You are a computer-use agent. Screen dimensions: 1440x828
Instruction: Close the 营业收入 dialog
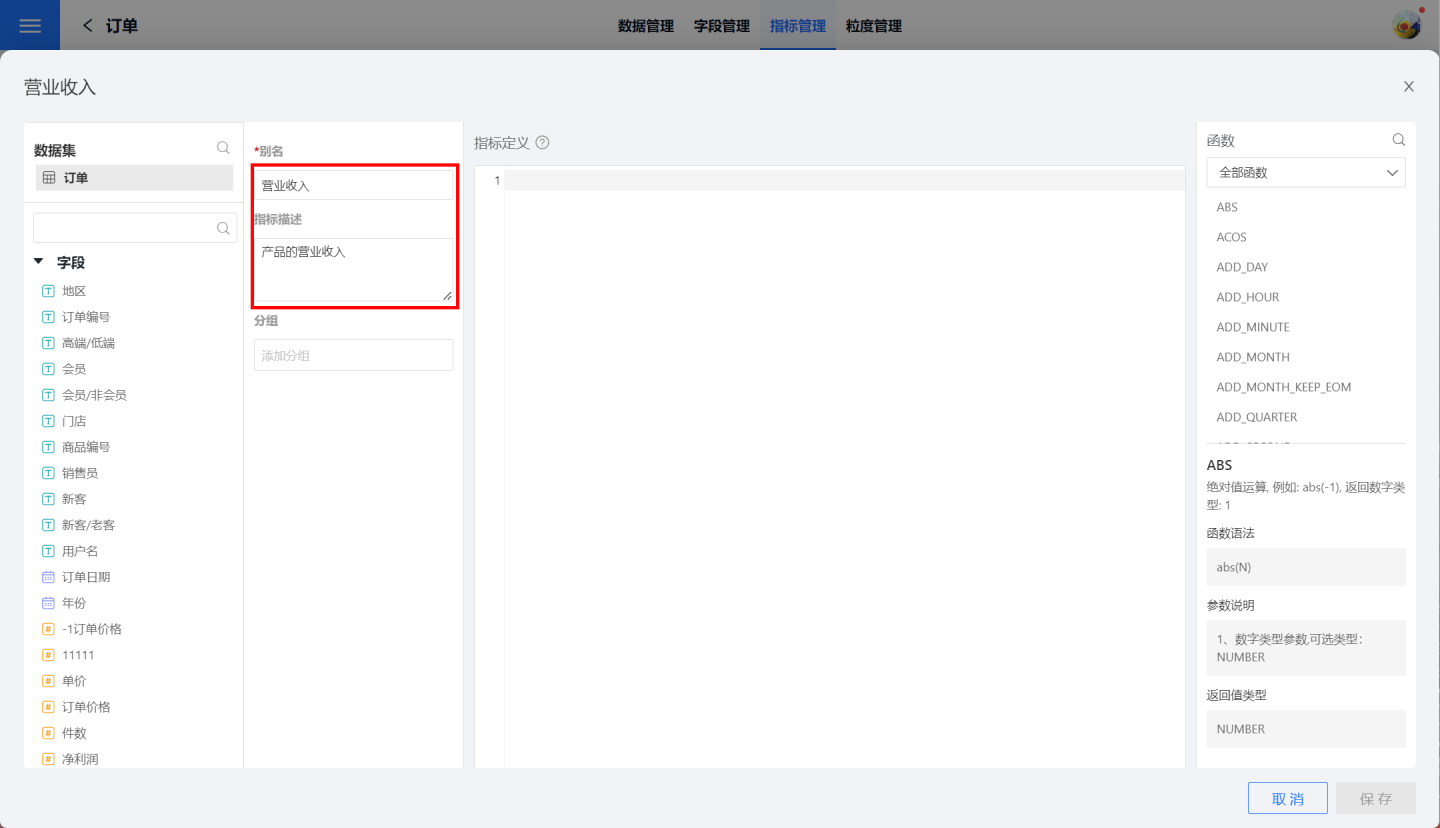click(x=1408, y=87)
